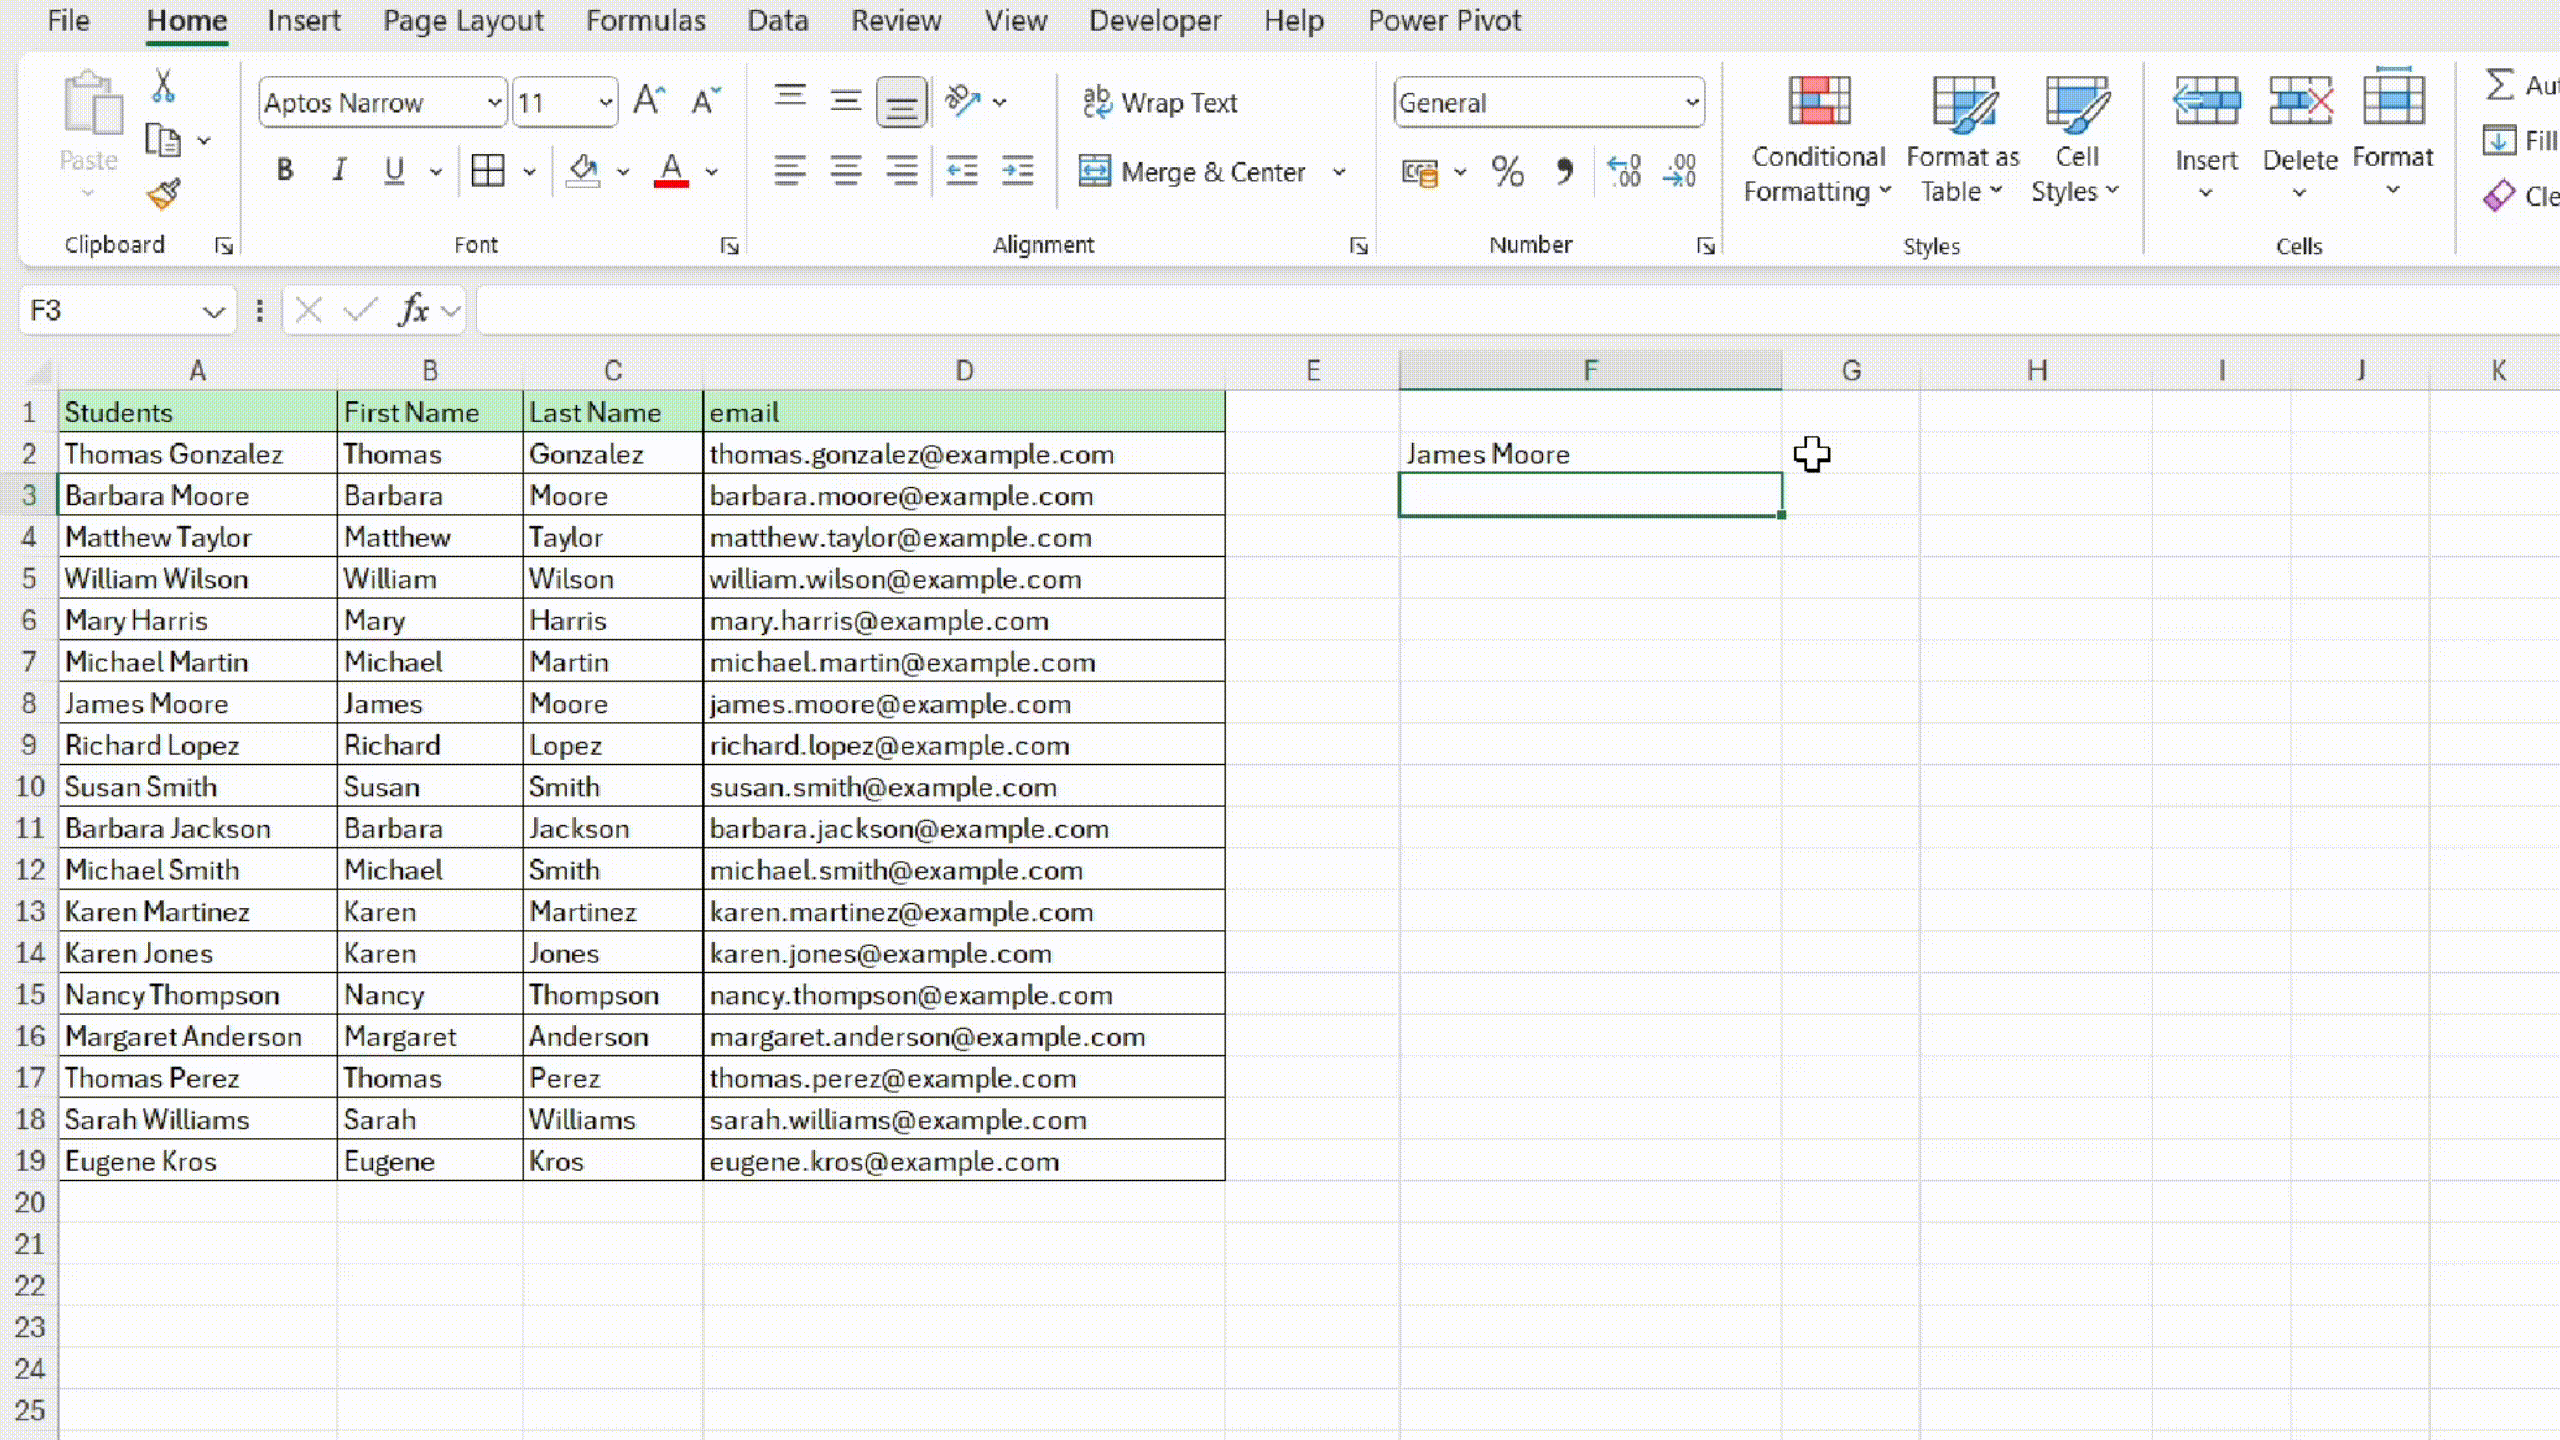Click the Percent Style icon
The width and height of the screenshot is (2560, 1440).
coord(1507,172)
